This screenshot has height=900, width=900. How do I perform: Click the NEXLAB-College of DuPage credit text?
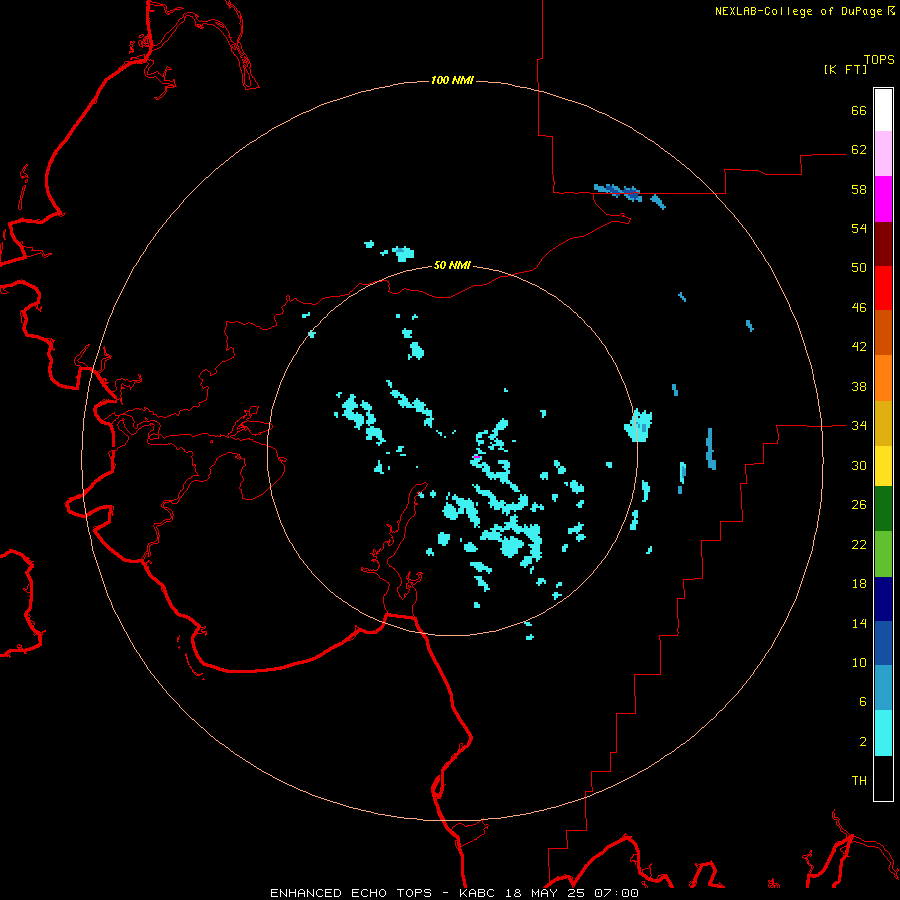tap(798, 11)
